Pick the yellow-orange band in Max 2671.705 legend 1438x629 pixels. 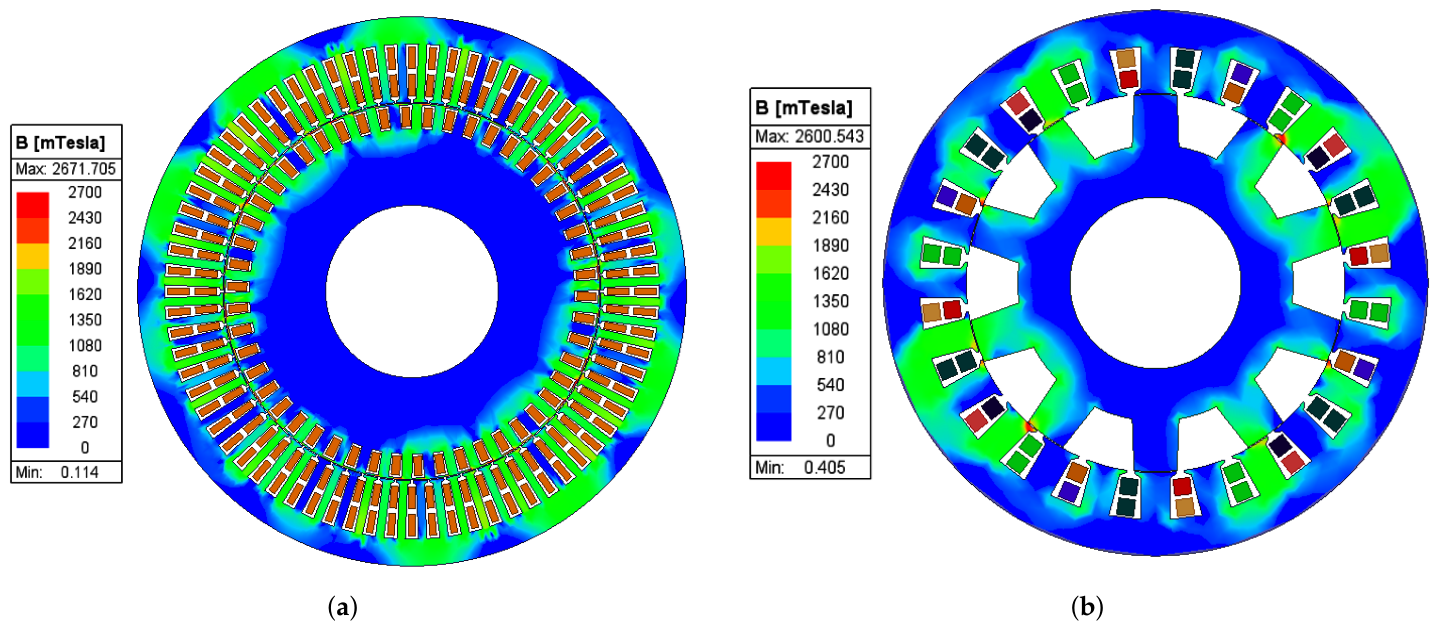(32, 256)
